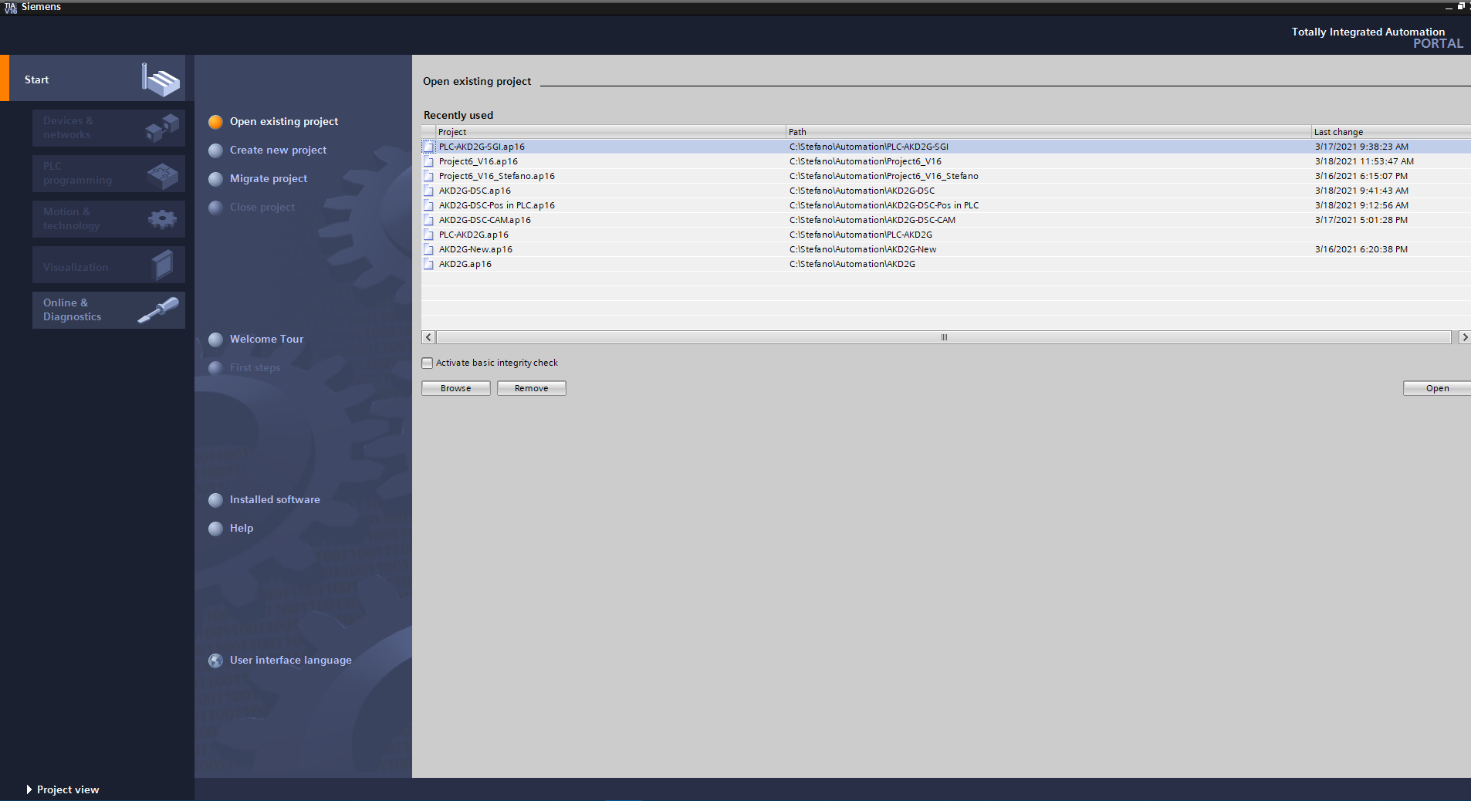Launch the Welcome Tour

266,339
